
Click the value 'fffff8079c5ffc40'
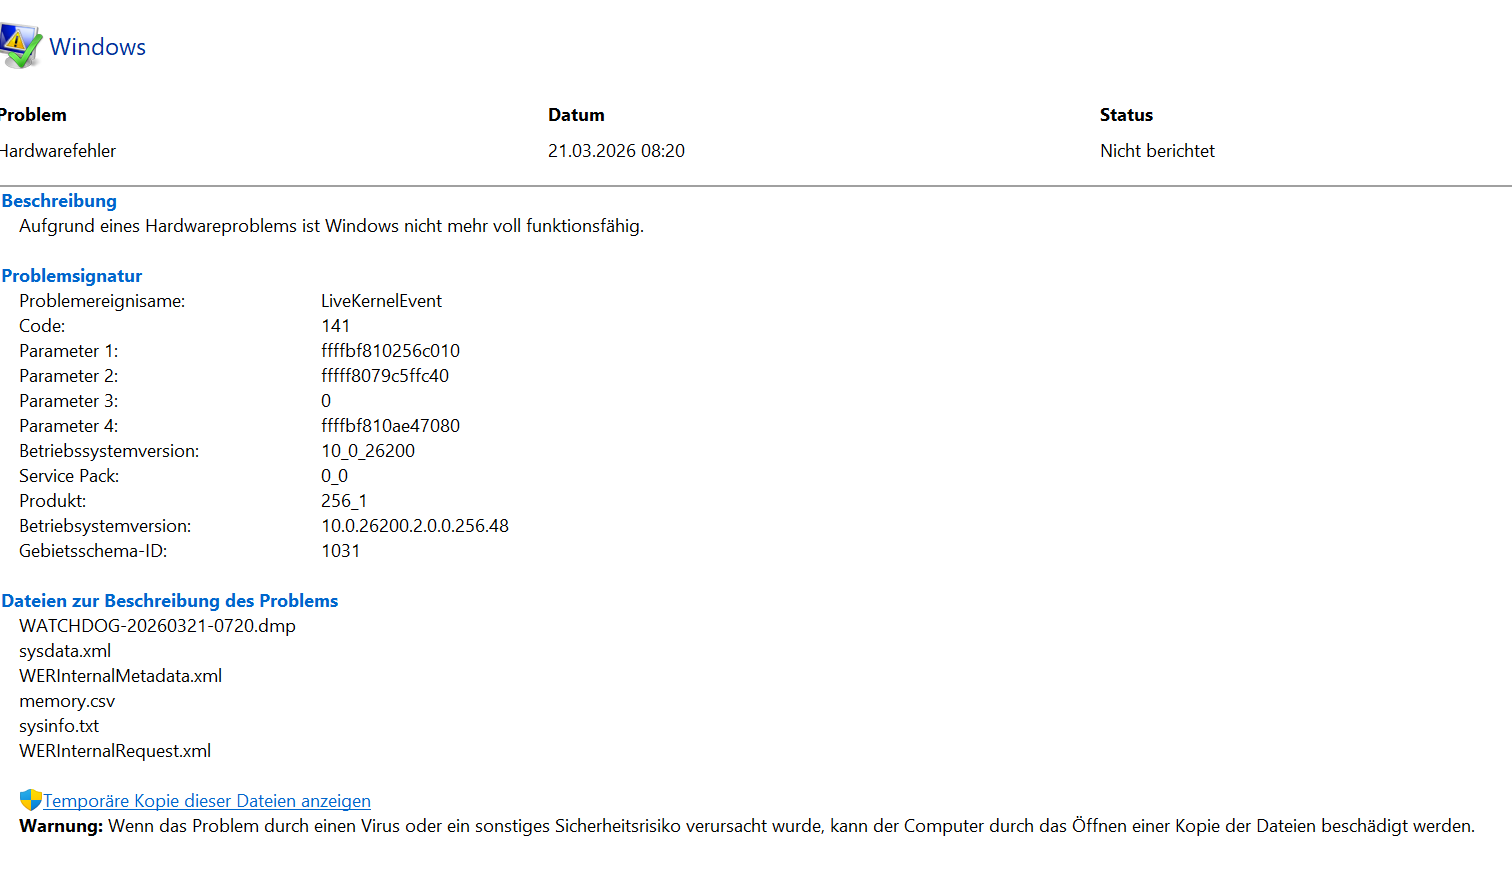coord(385,376)
